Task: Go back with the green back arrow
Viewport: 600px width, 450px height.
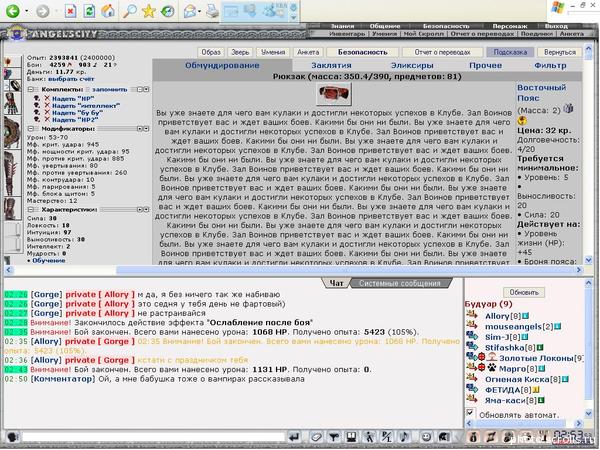Action: point(13,11)
